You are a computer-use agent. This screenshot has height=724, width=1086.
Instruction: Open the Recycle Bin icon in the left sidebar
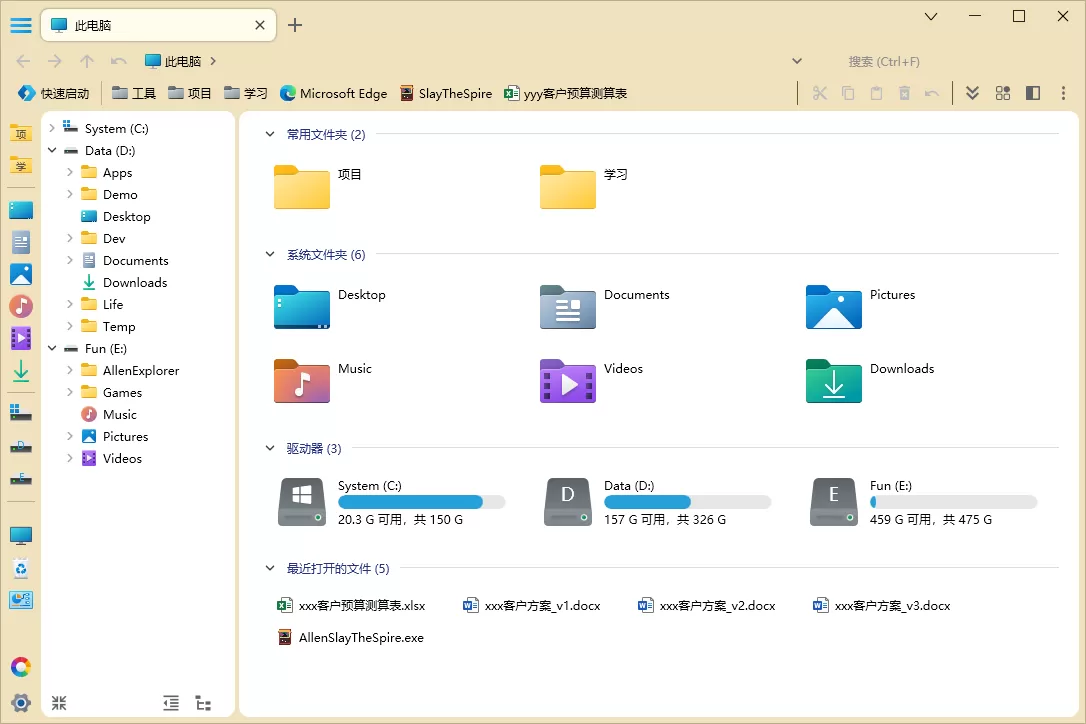[x=20, y=566]
